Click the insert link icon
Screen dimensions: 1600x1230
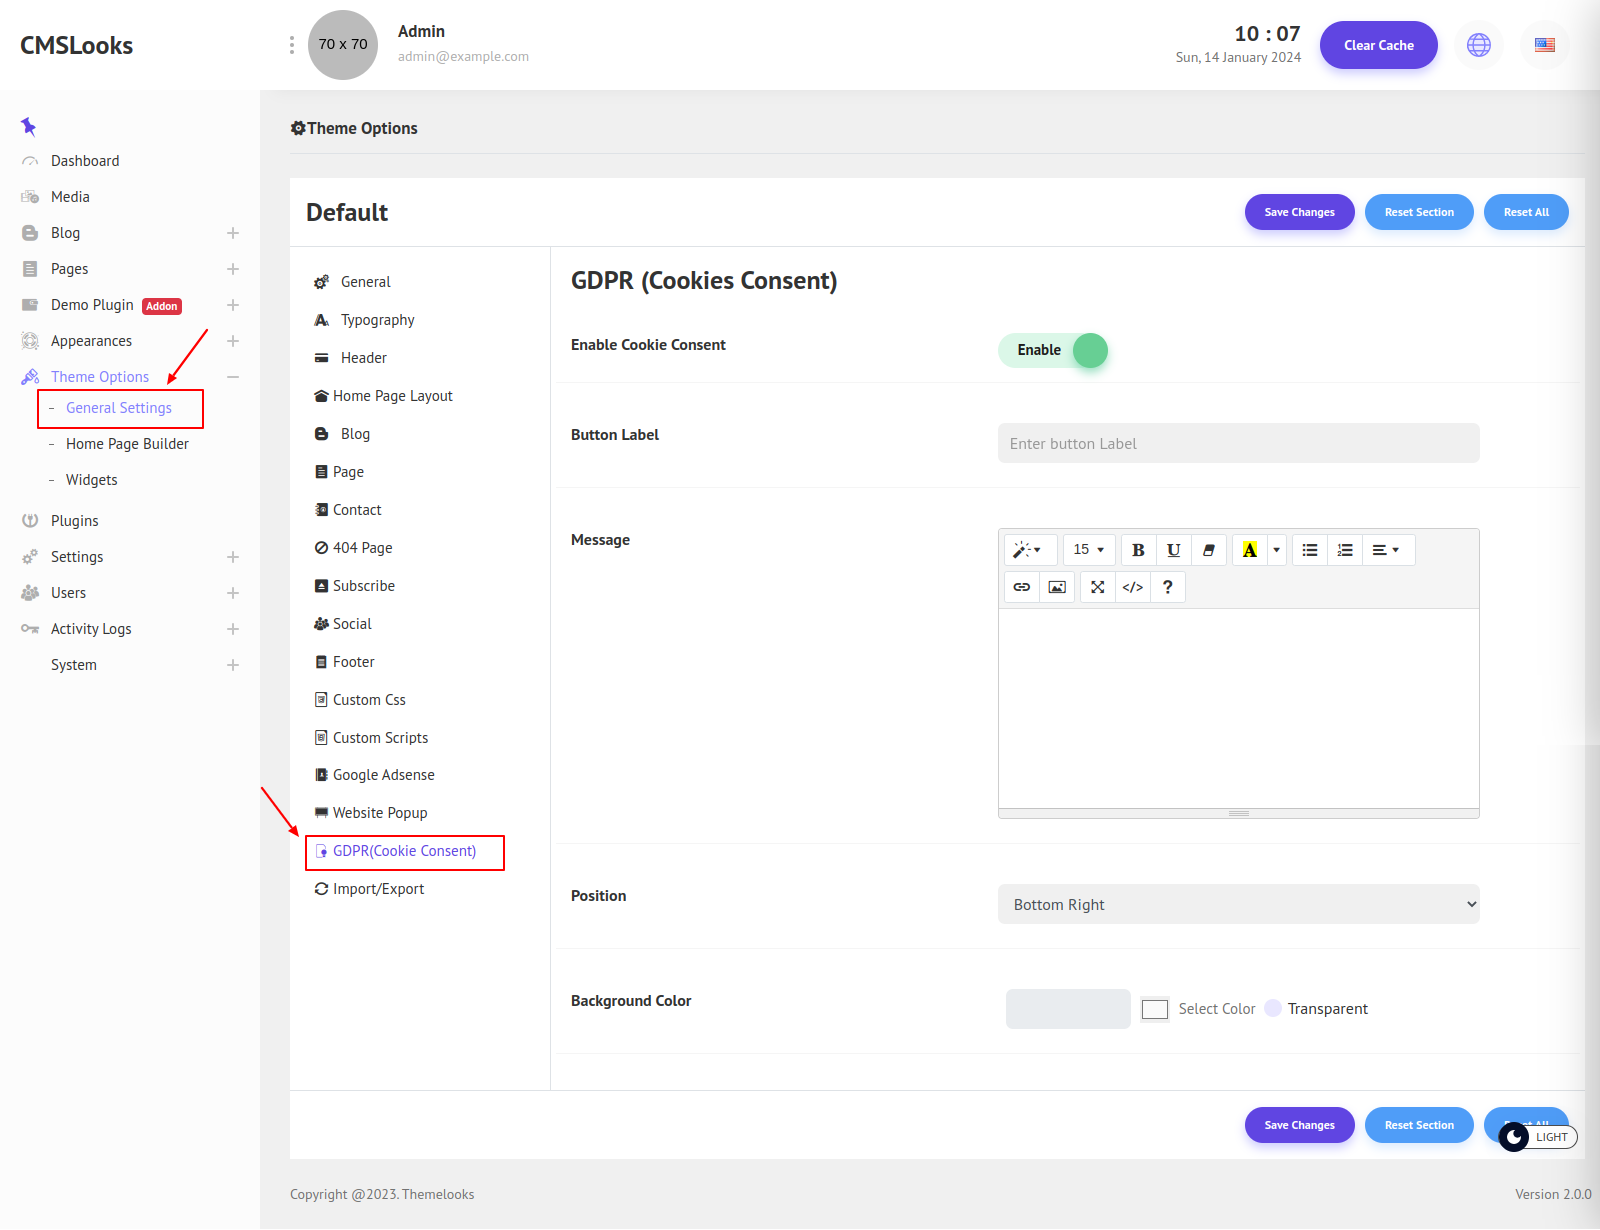[1021, 587]
